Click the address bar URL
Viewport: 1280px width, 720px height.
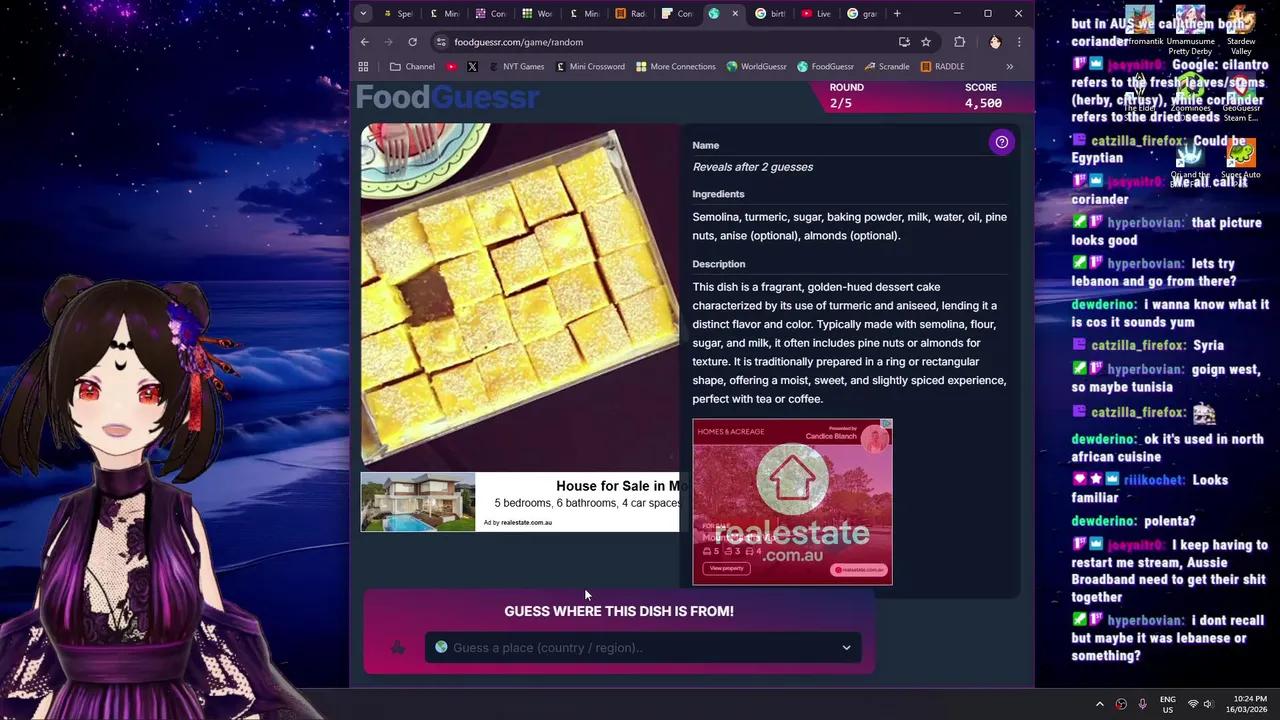(518, 42)
